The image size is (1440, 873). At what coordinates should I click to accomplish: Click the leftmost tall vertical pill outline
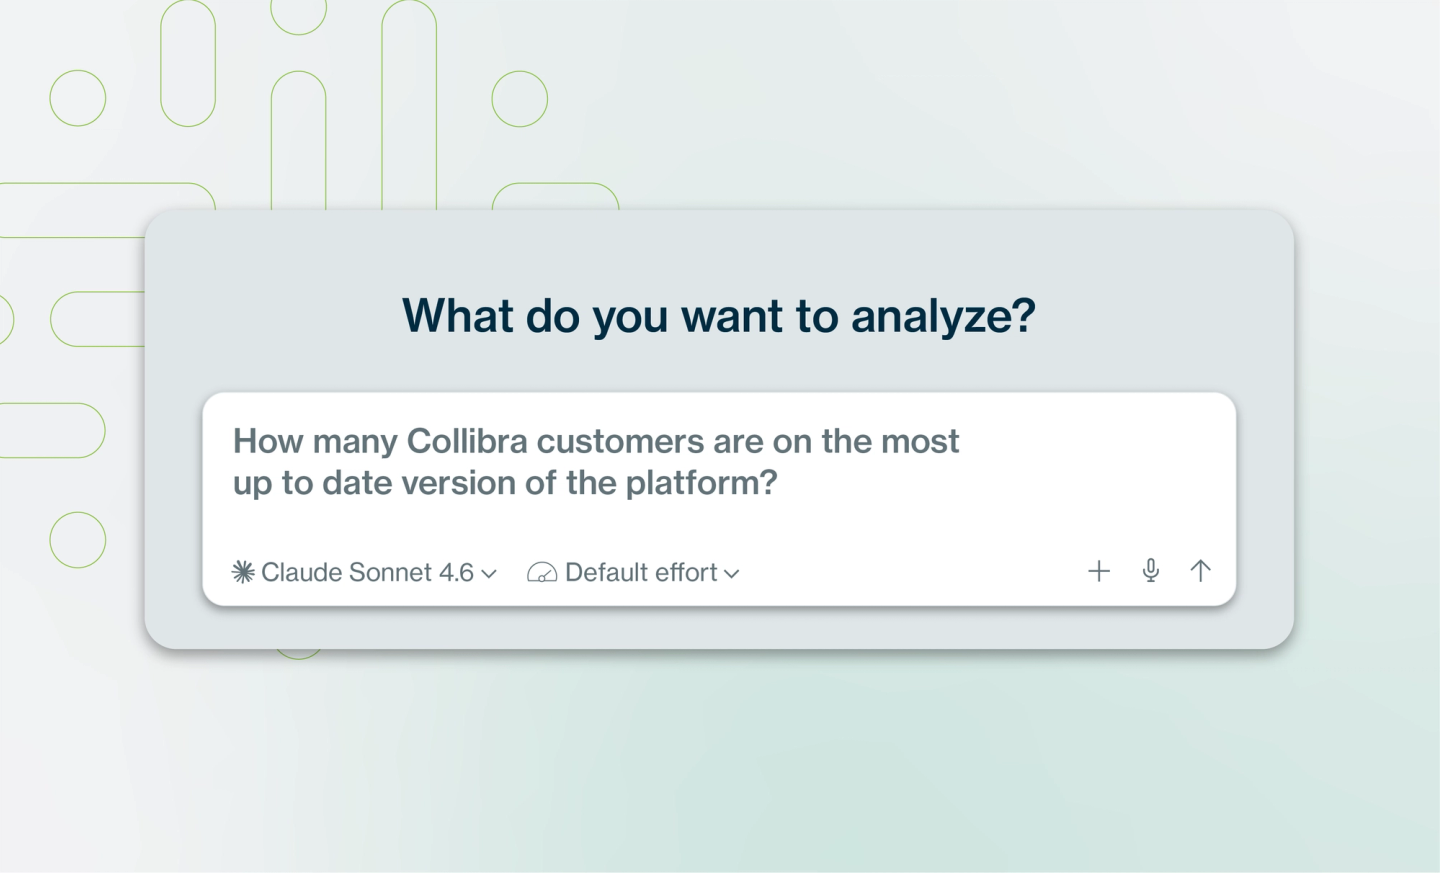click(x=188, y=63)
